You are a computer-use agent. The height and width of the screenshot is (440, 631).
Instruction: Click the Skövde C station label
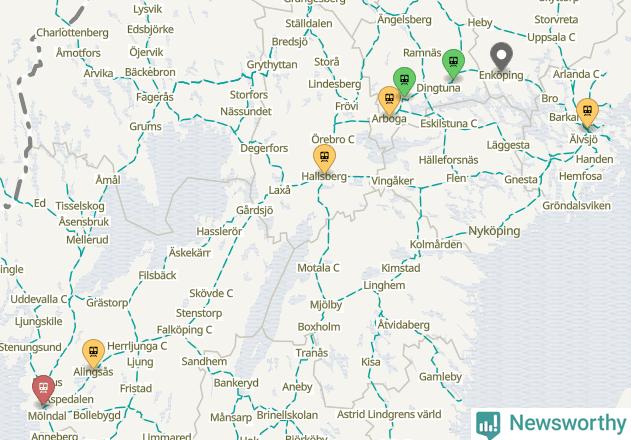211,293
